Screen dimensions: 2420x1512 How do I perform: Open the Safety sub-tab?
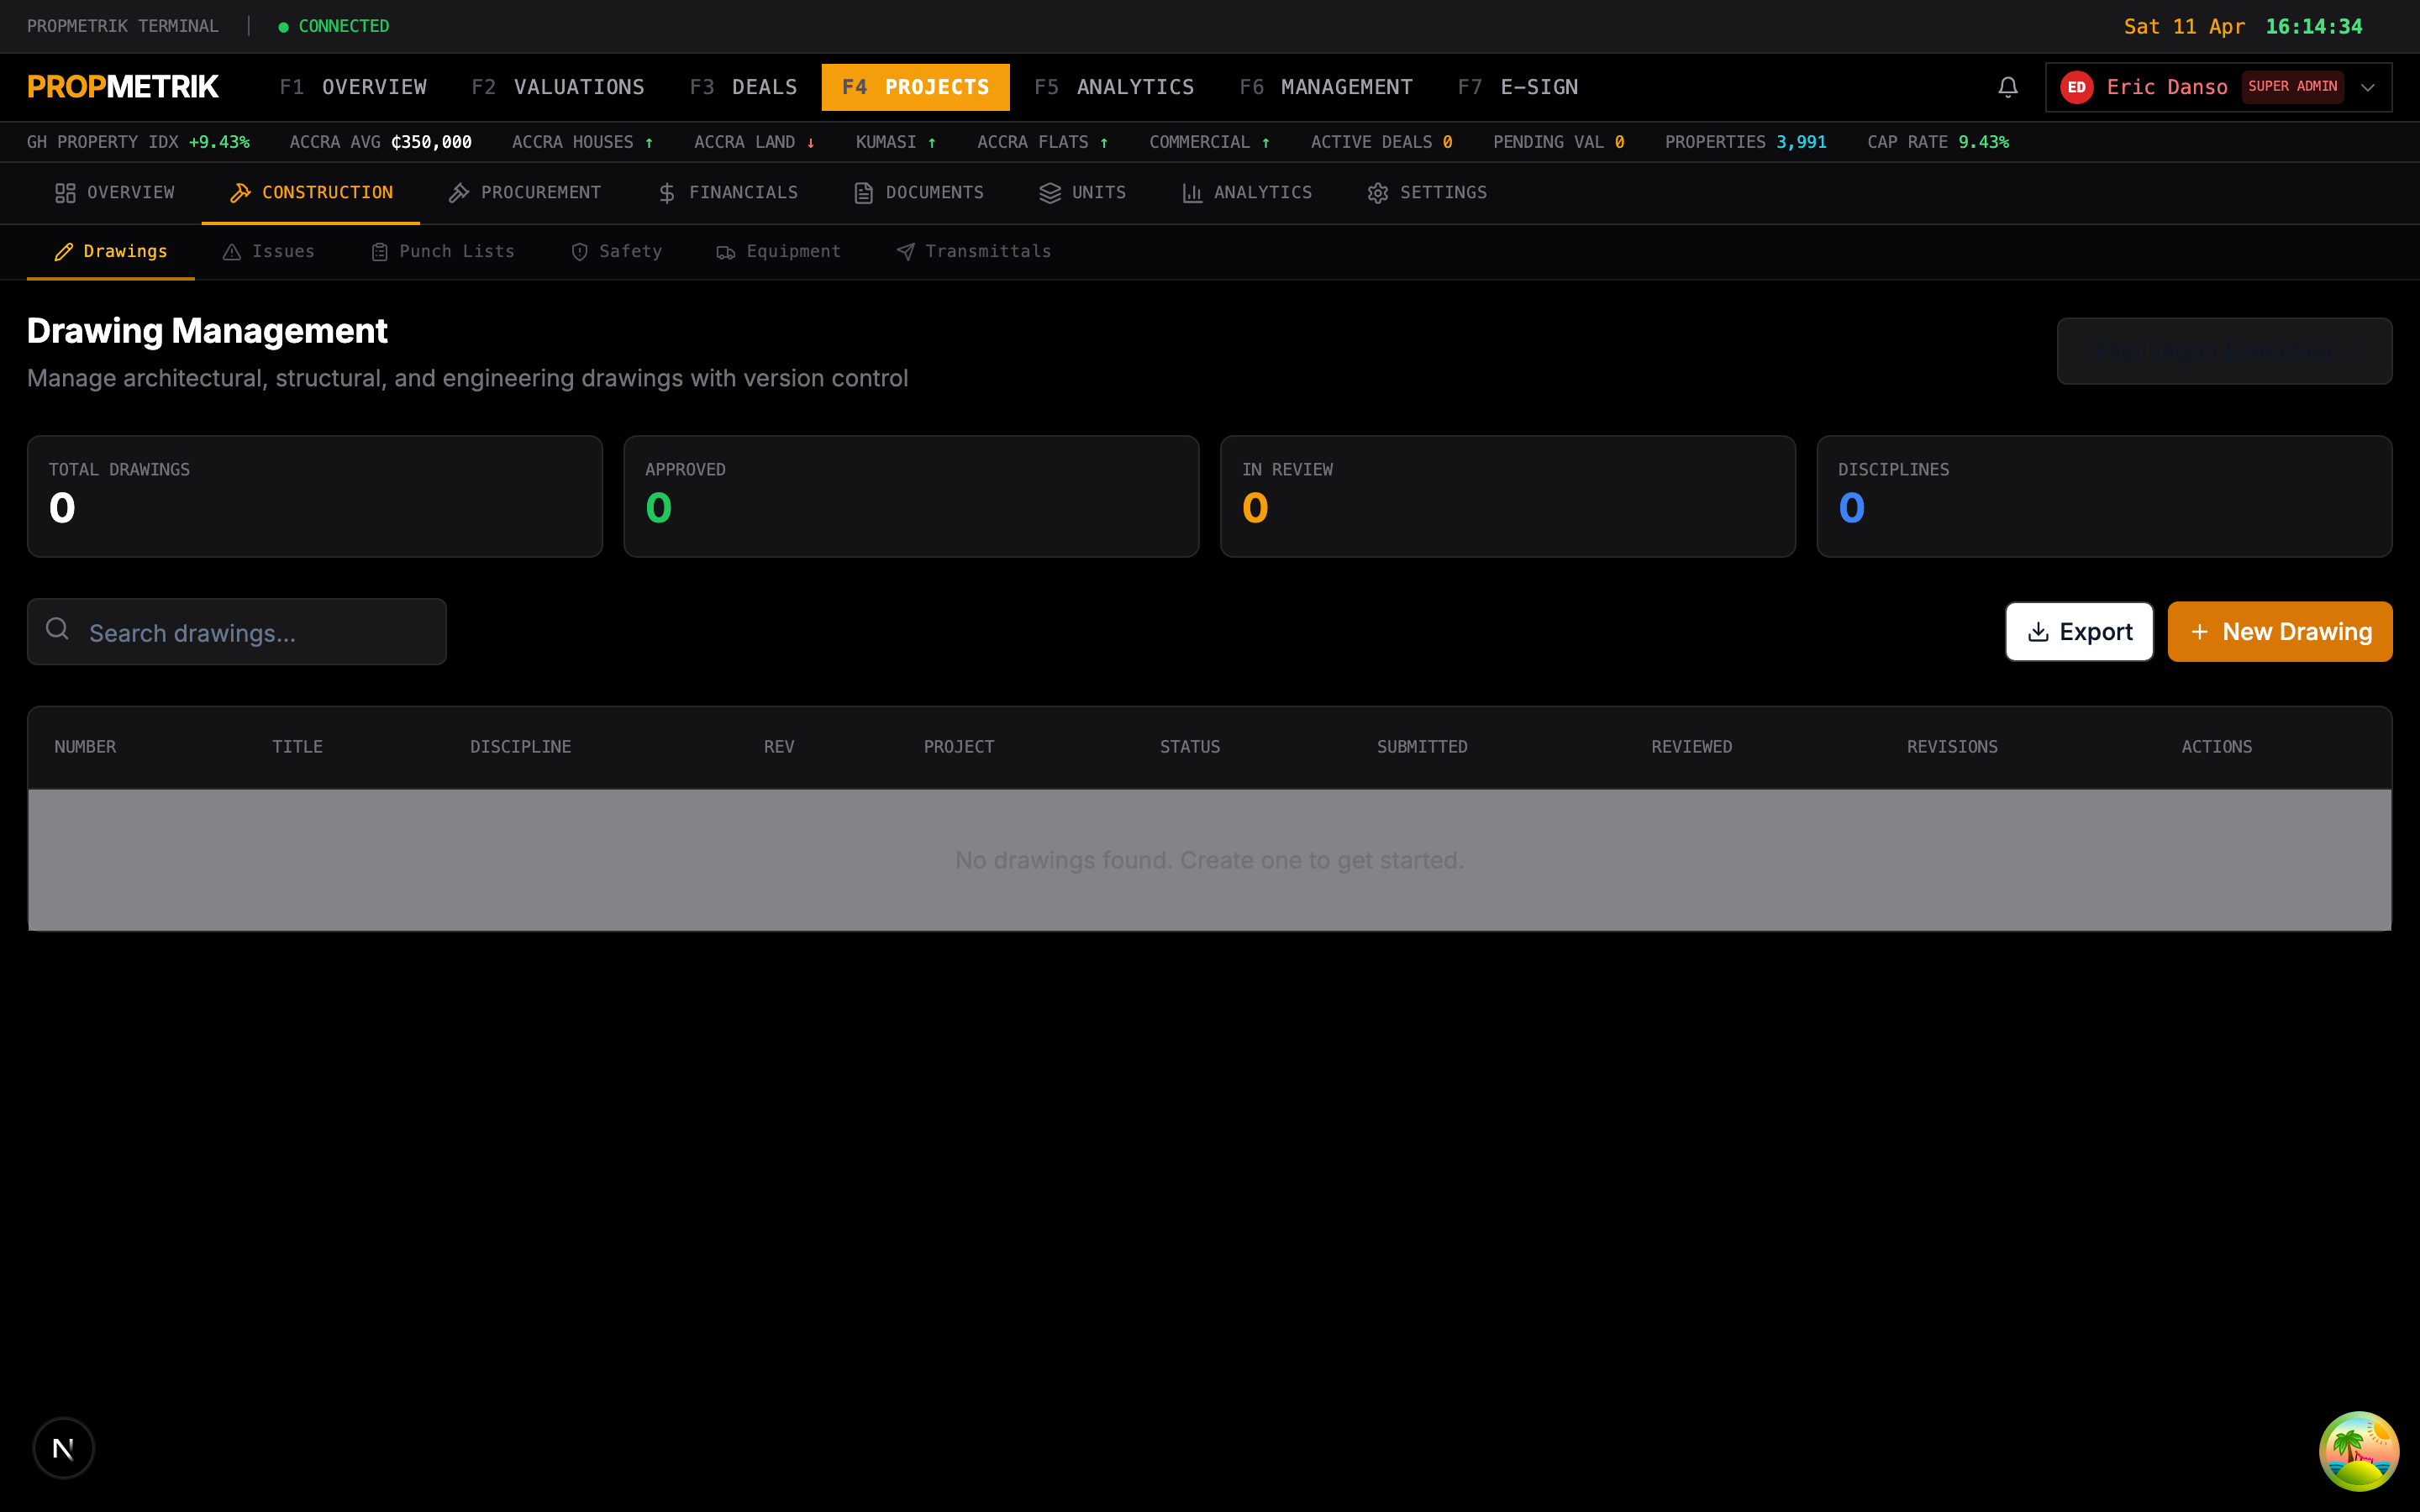click(616, 252)
